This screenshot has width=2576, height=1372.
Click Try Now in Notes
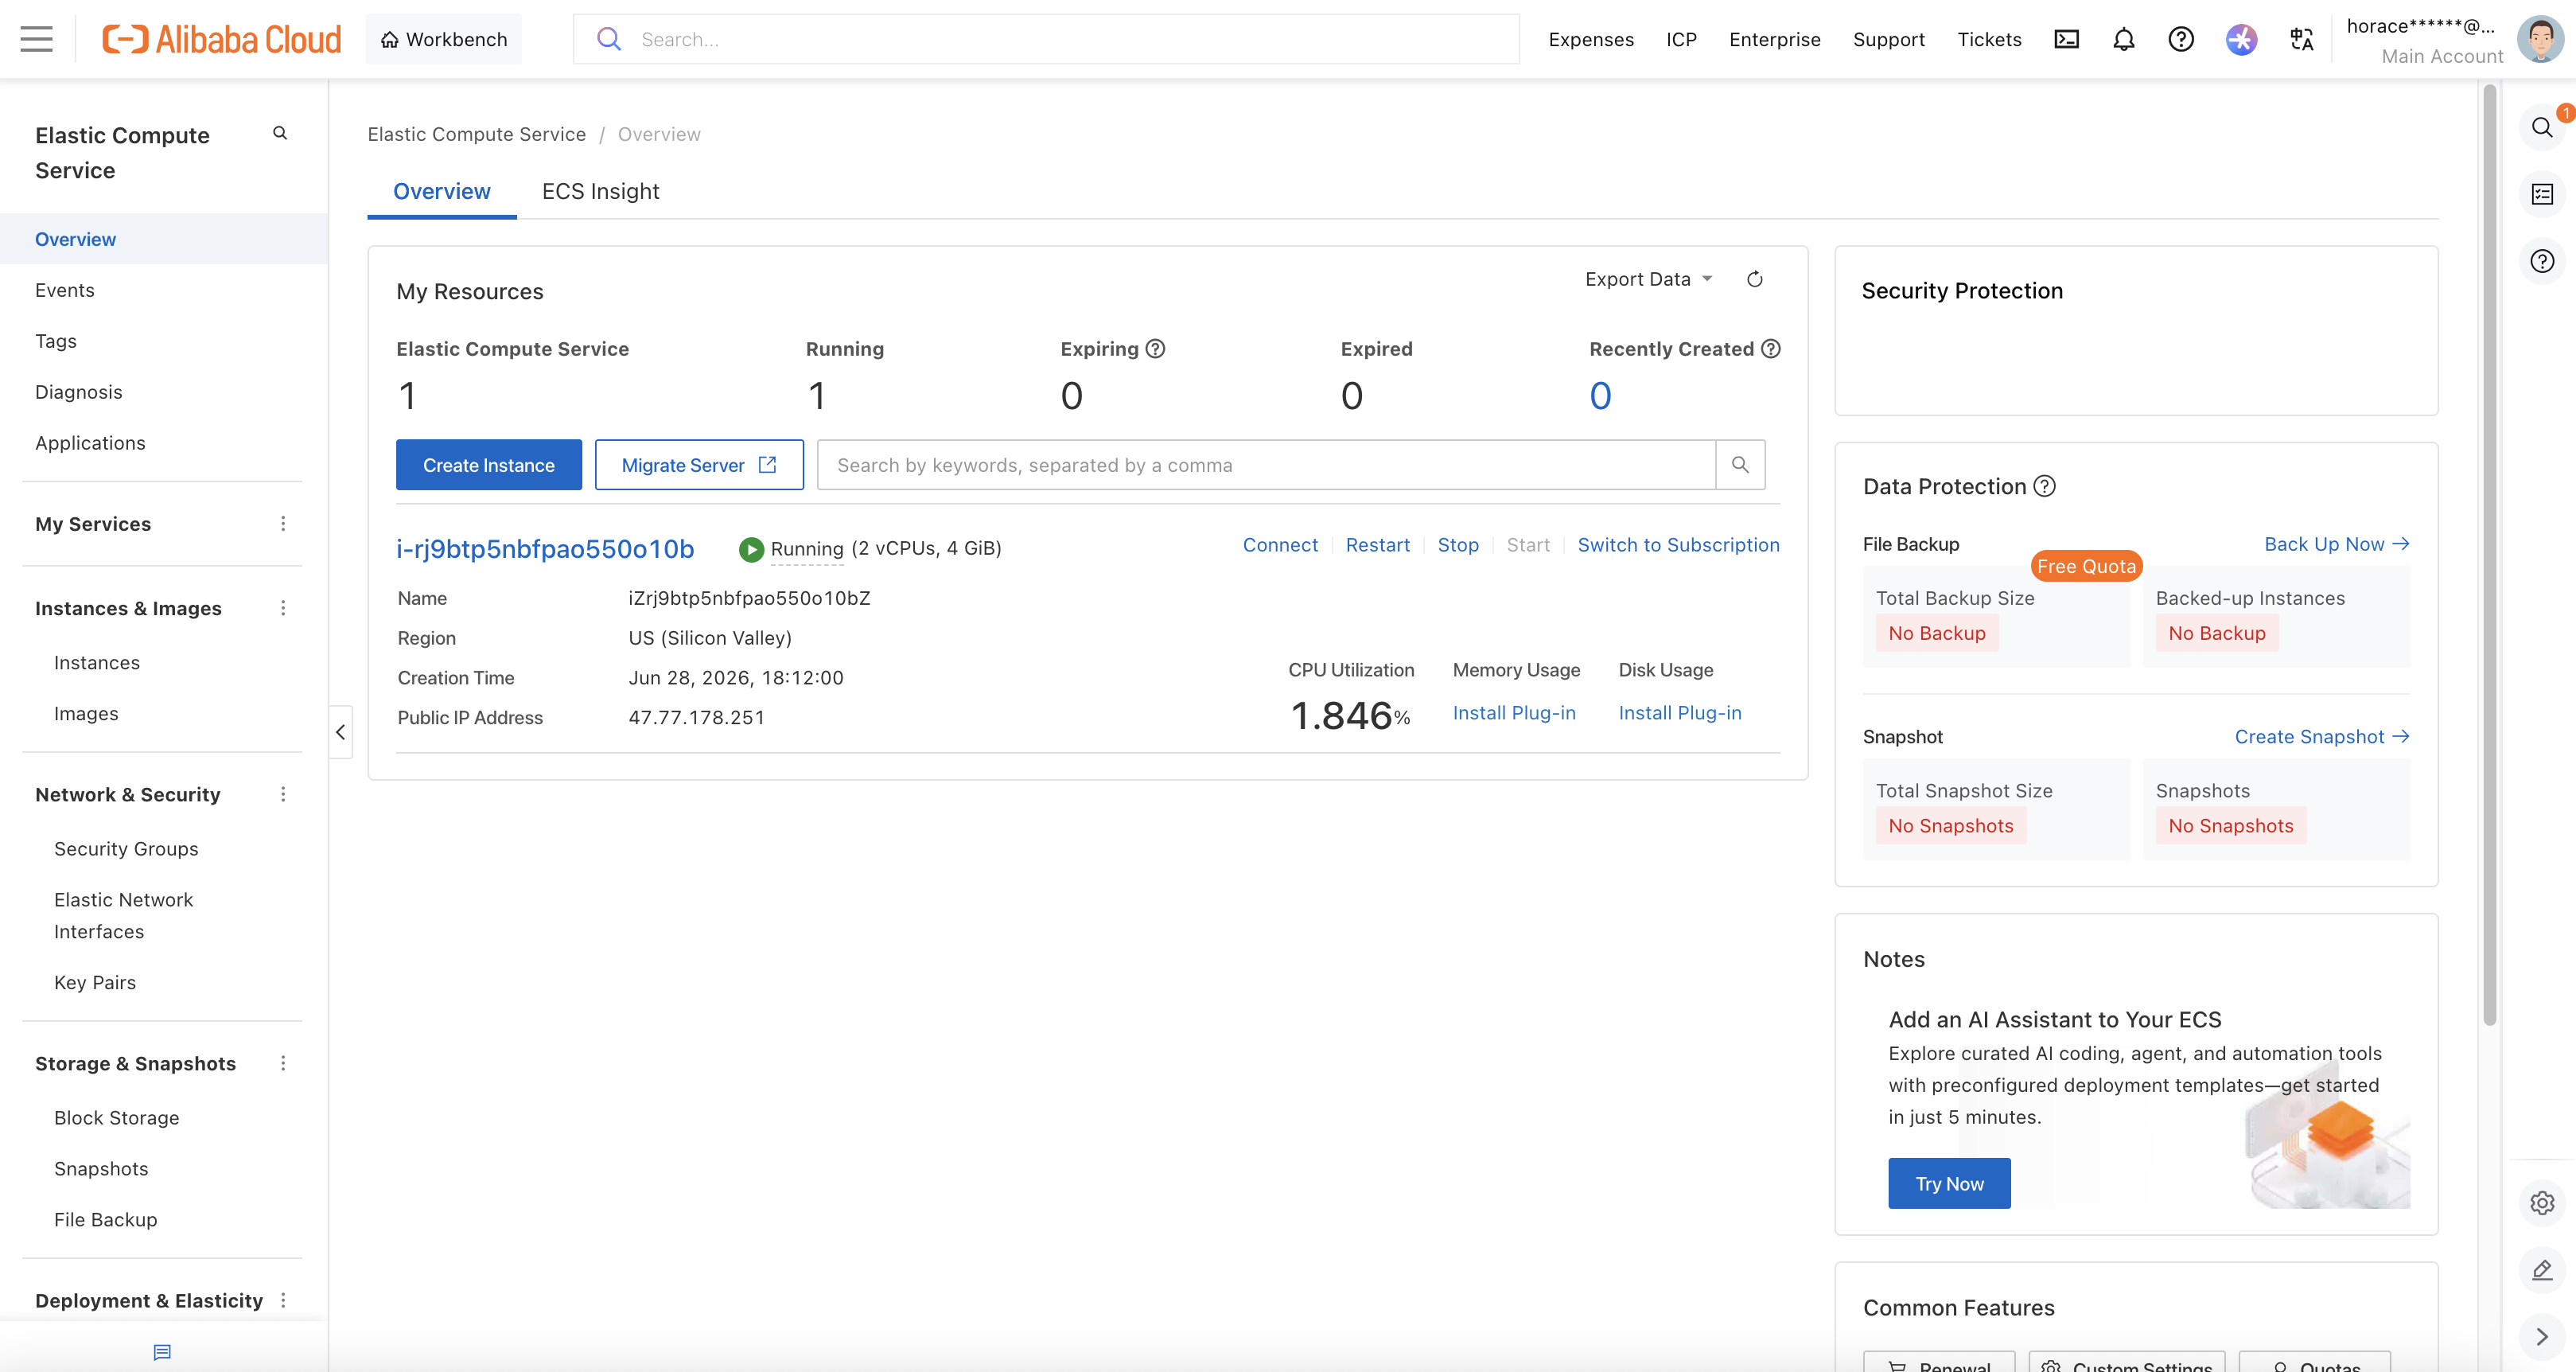pos(1949,1184)
